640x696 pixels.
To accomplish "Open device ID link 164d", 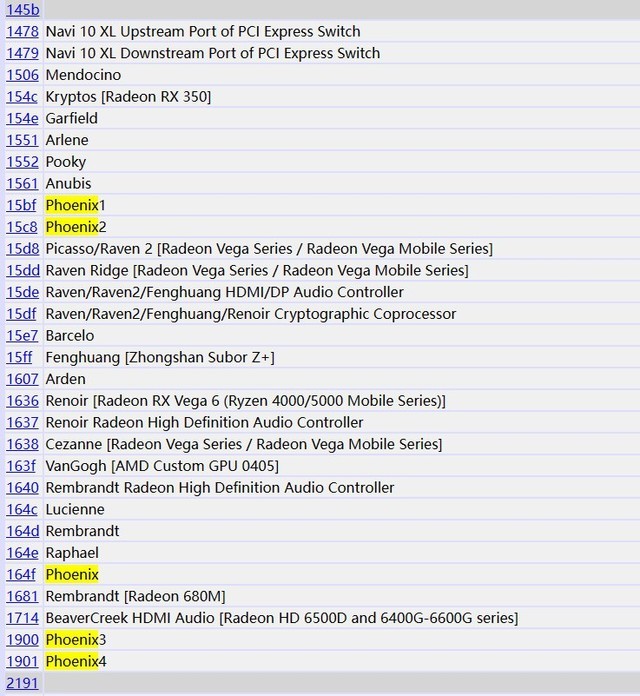I will point(23,532).
